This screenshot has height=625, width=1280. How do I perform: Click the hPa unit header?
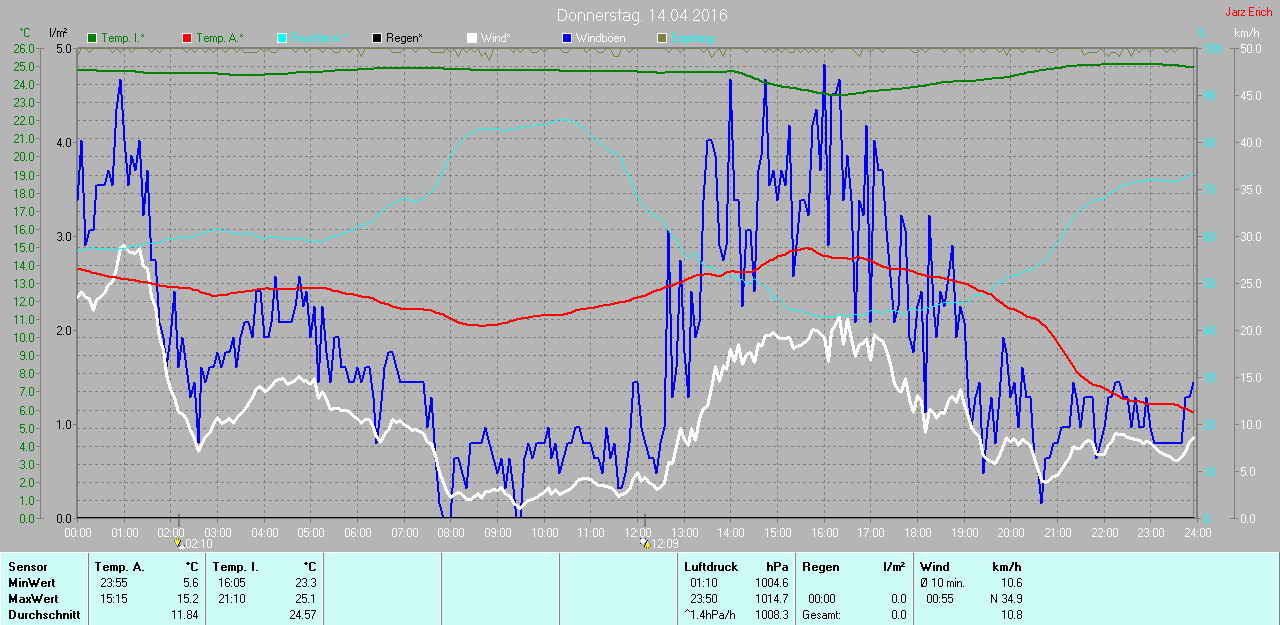[778, 567]
